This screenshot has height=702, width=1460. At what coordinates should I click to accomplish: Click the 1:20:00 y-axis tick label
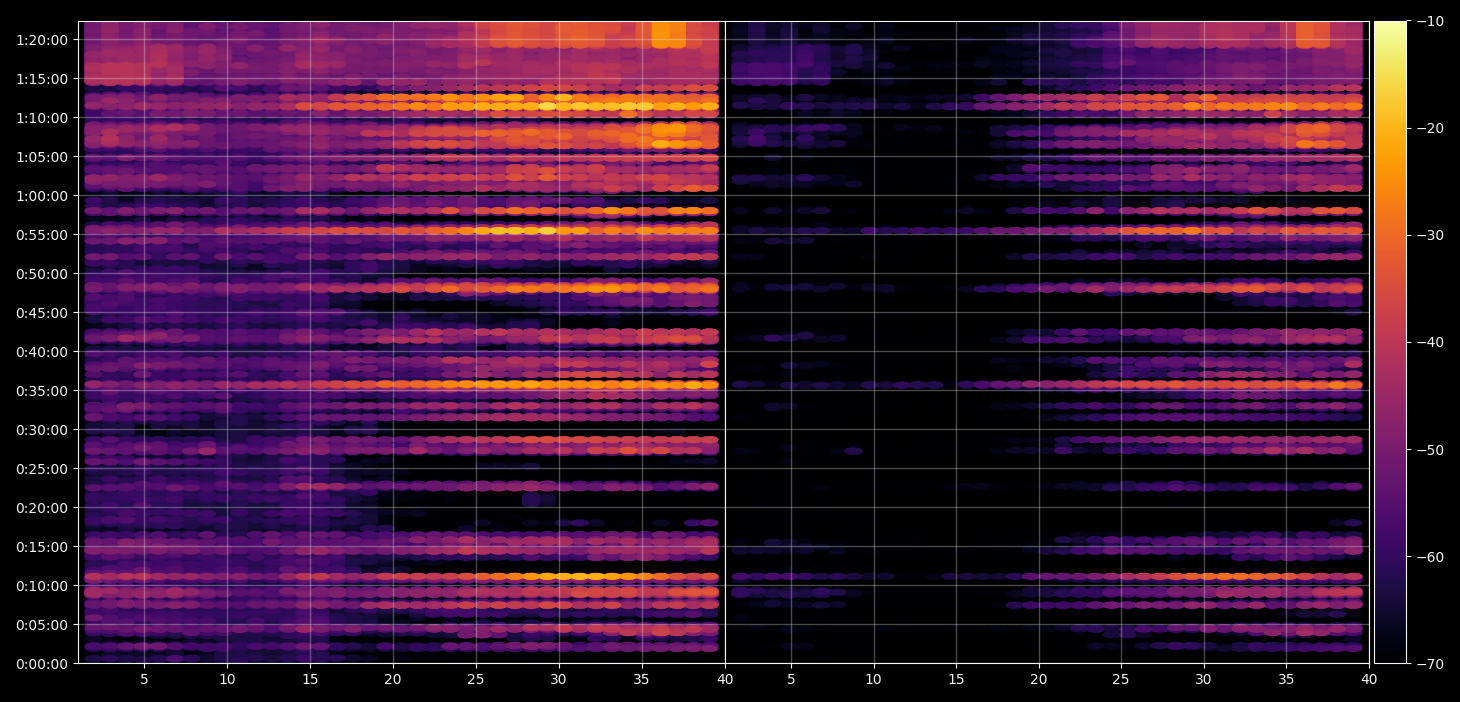pyautogui.click(x=42, y=40)
